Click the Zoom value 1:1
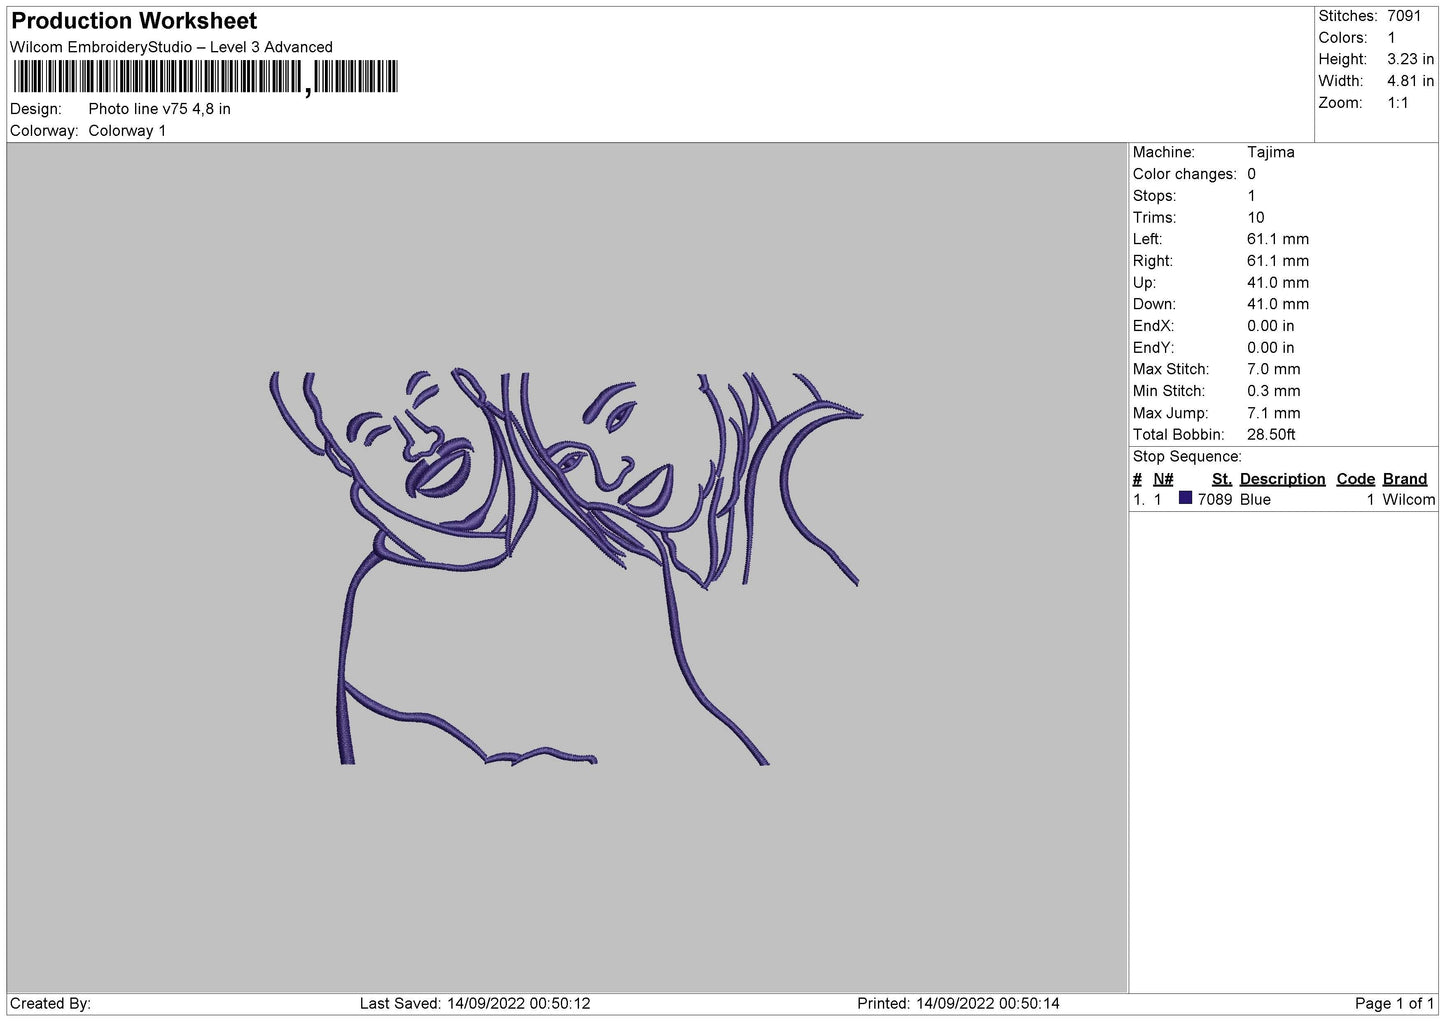1445x1021 pixels. tap(1397, 103)
